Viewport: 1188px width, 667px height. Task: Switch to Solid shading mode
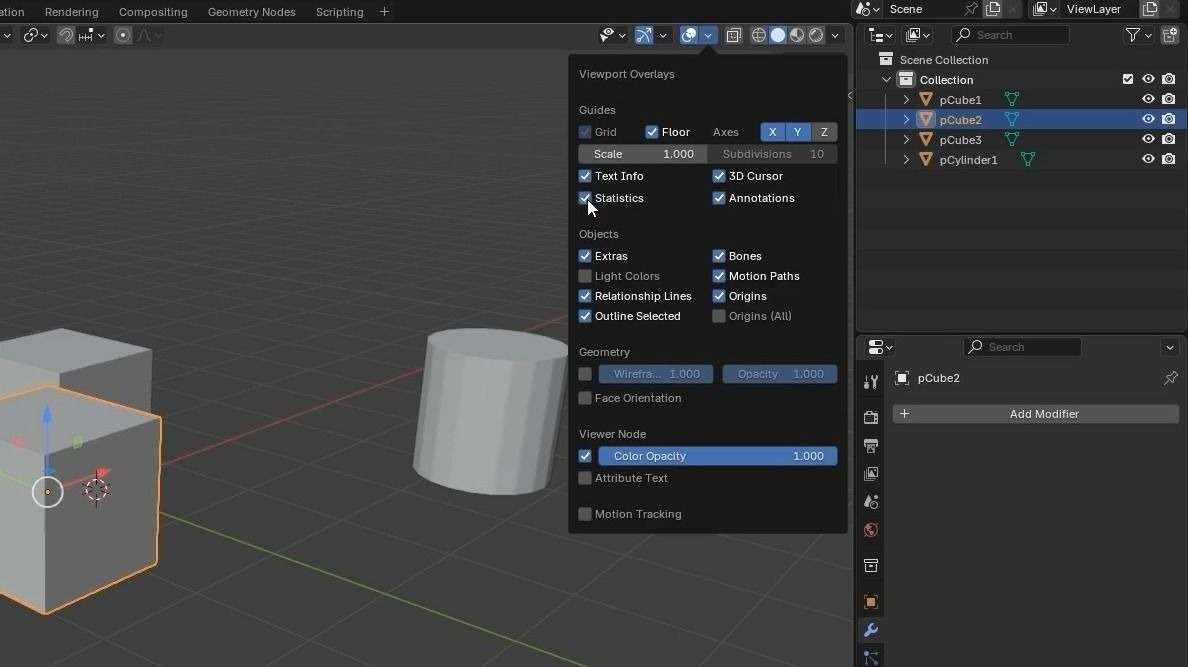tap(778, 35)
